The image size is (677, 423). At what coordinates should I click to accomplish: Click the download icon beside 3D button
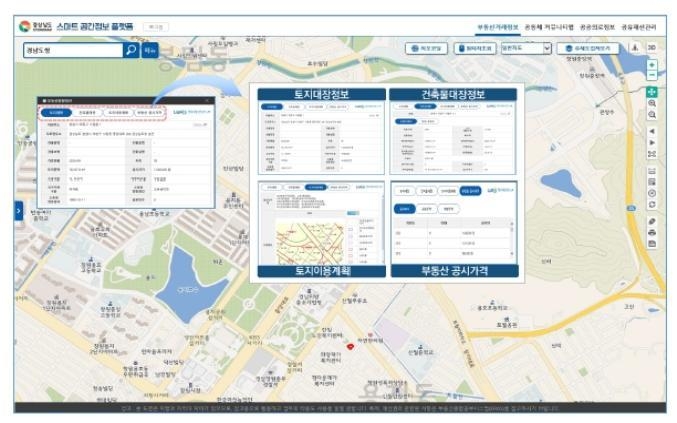635,48
